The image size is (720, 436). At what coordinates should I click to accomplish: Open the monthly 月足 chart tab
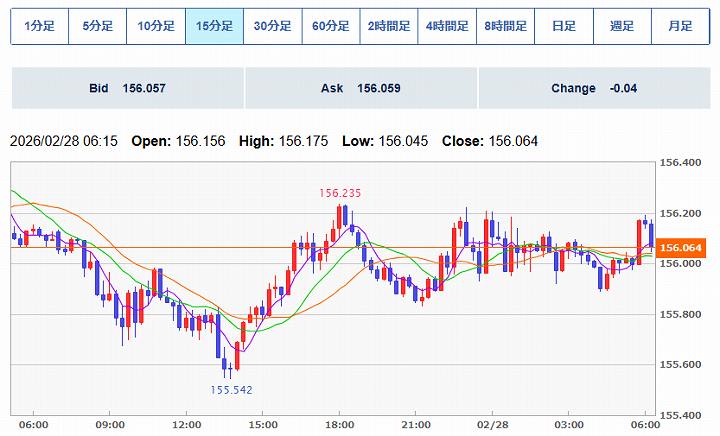coord(680,27)
